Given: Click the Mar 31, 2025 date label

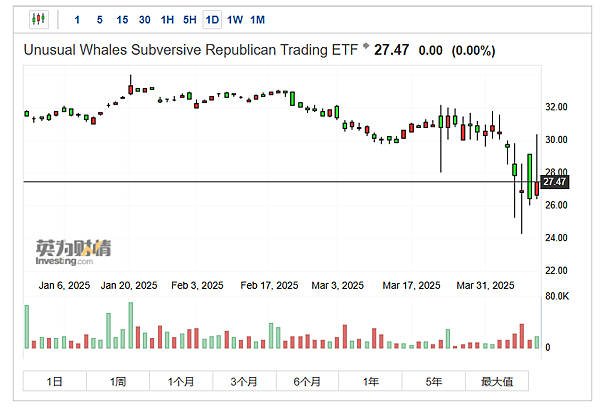Looking at the screenshot, I should (x=485, y=285).
